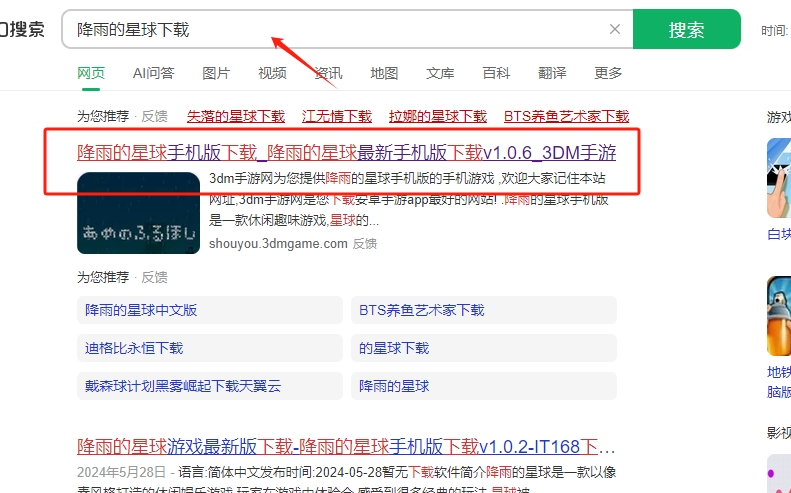Open the 拉娜的星球下载 suggestion link
Image resolution: width=791 pixels, height=493 pixels.
pyautogui.click(x=438, y=117)
